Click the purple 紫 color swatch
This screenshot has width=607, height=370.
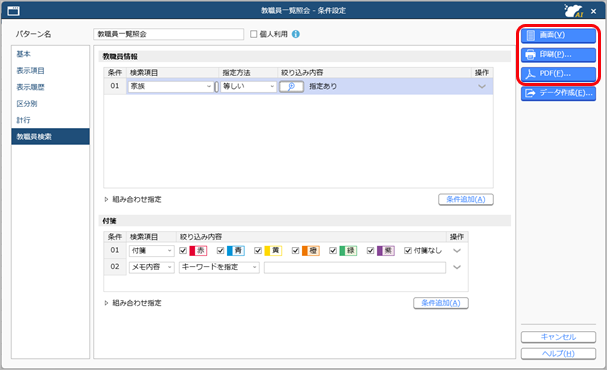pyautogui.click(x=386, y=251)
